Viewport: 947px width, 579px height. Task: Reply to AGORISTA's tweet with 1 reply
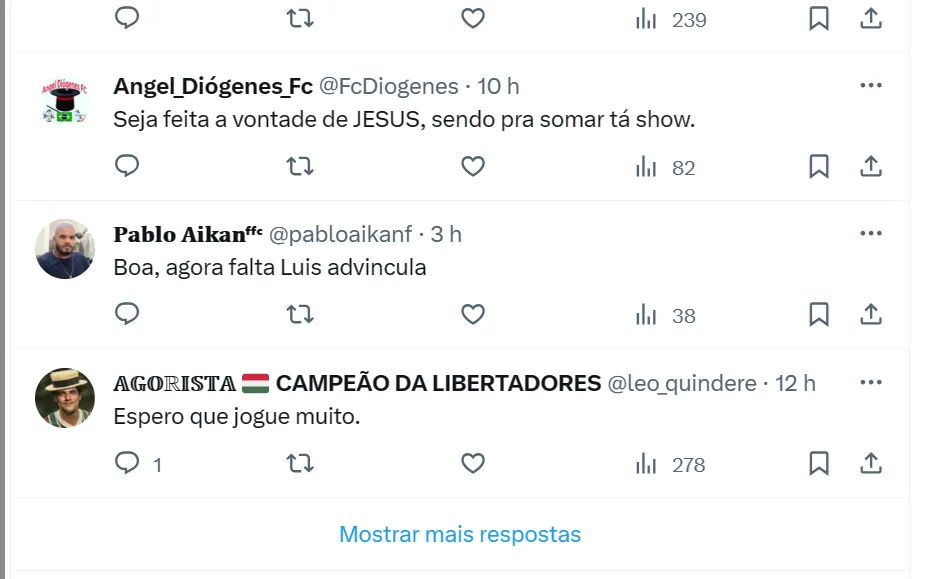tap(127, 463)
